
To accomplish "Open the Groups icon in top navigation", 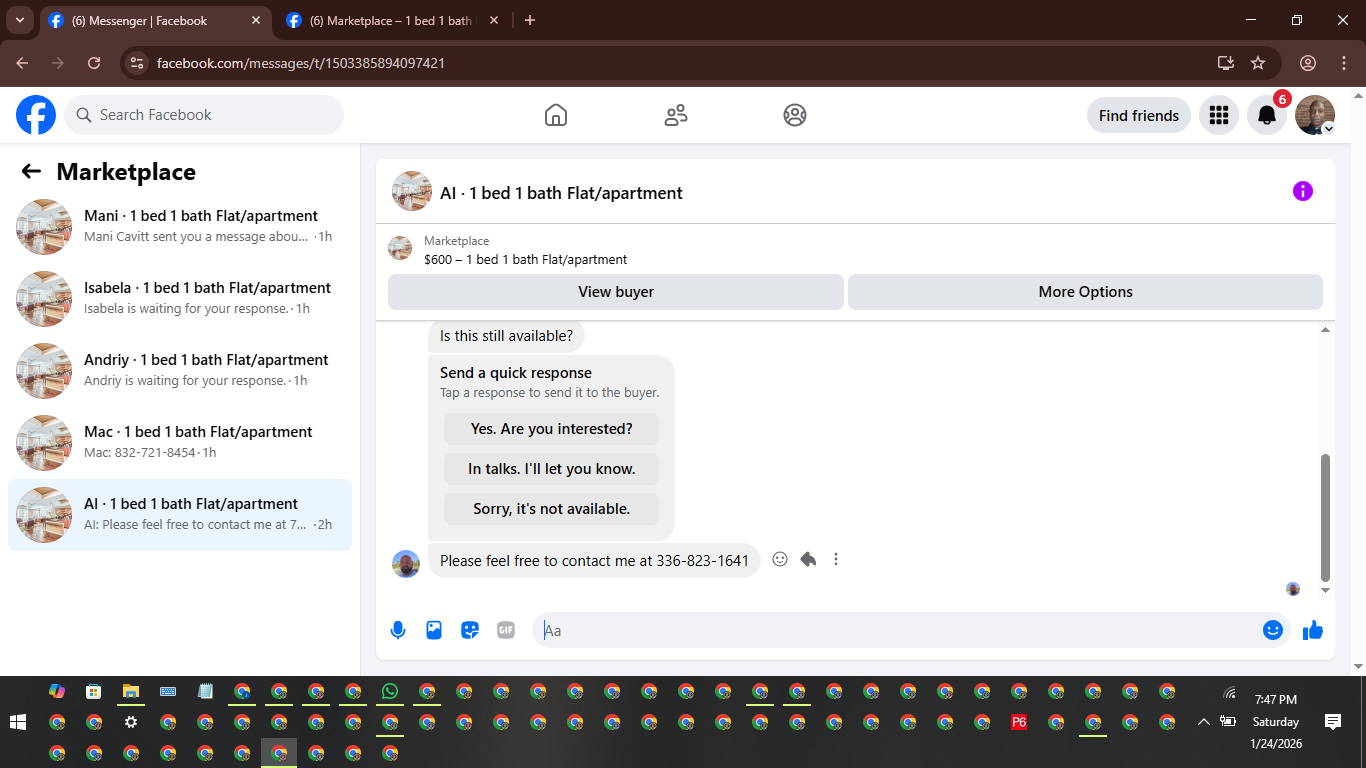I will point(795,115).
